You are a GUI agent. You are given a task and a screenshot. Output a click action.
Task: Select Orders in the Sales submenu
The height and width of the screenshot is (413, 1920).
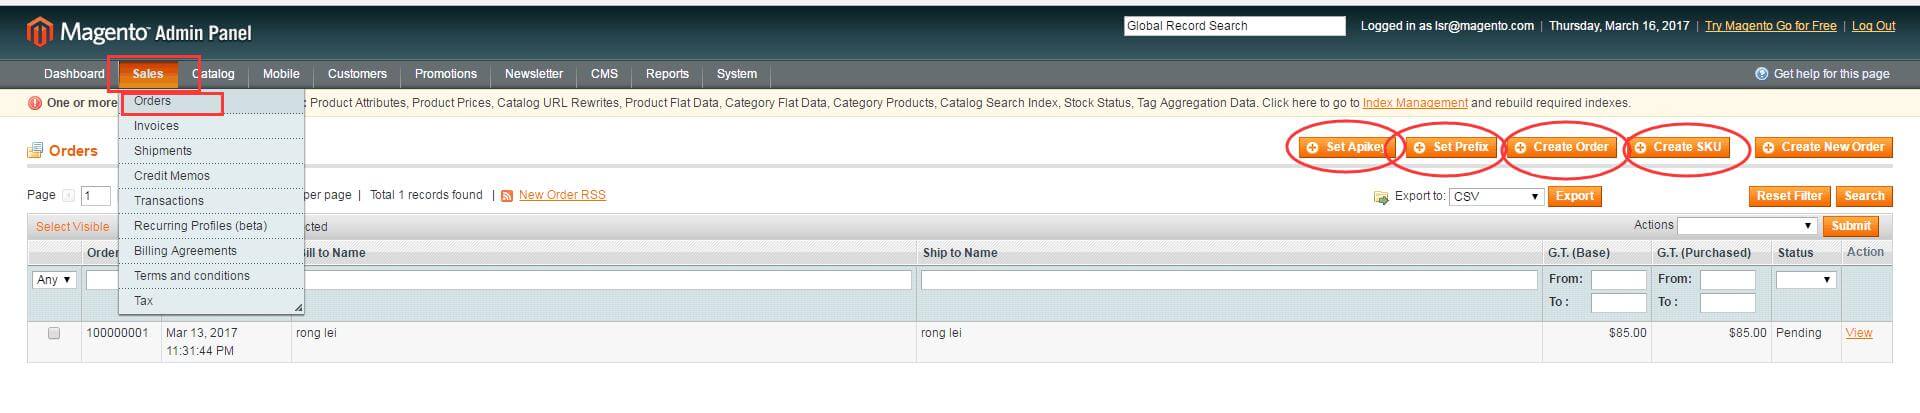point(211,101)
